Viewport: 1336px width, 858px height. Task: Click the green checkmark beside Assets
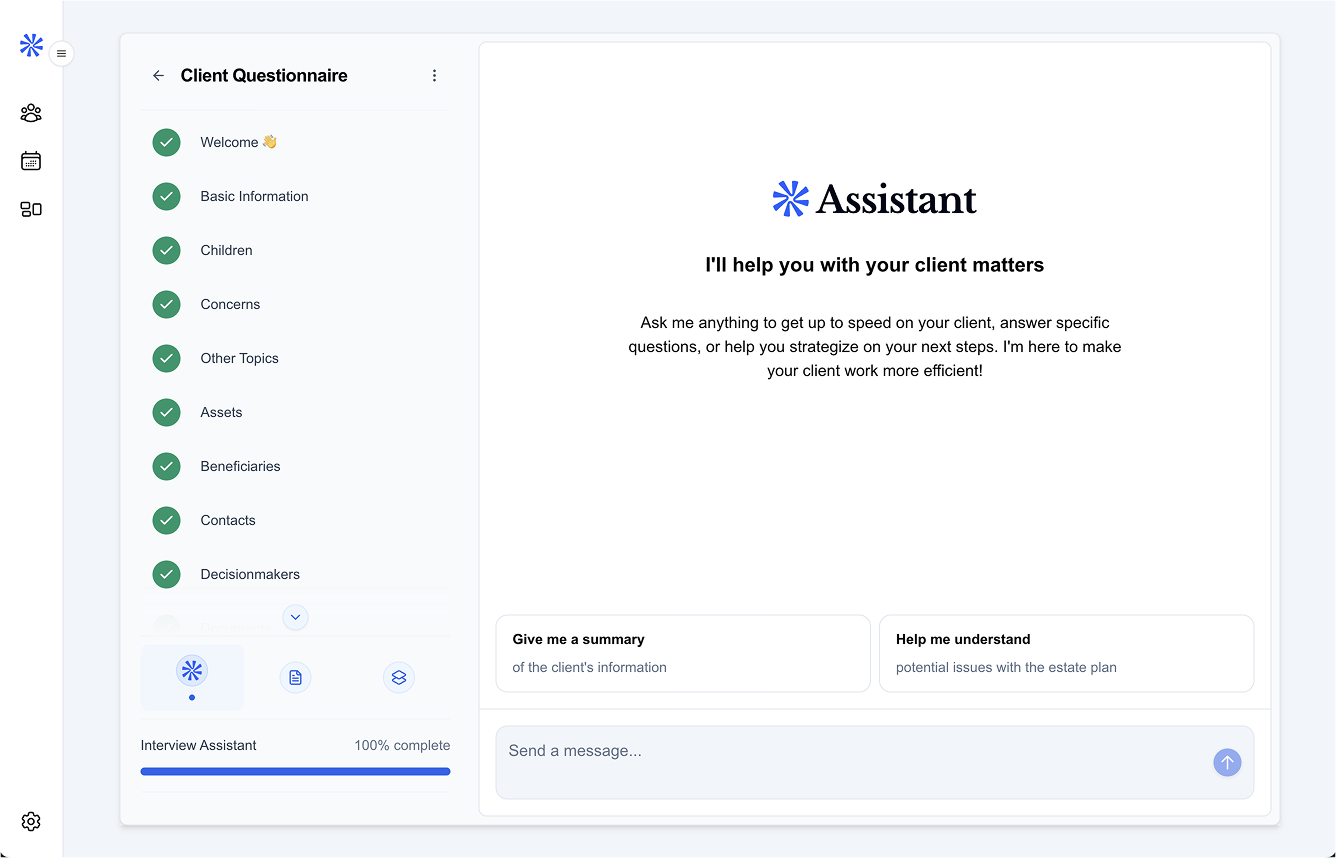click(166, 412)
